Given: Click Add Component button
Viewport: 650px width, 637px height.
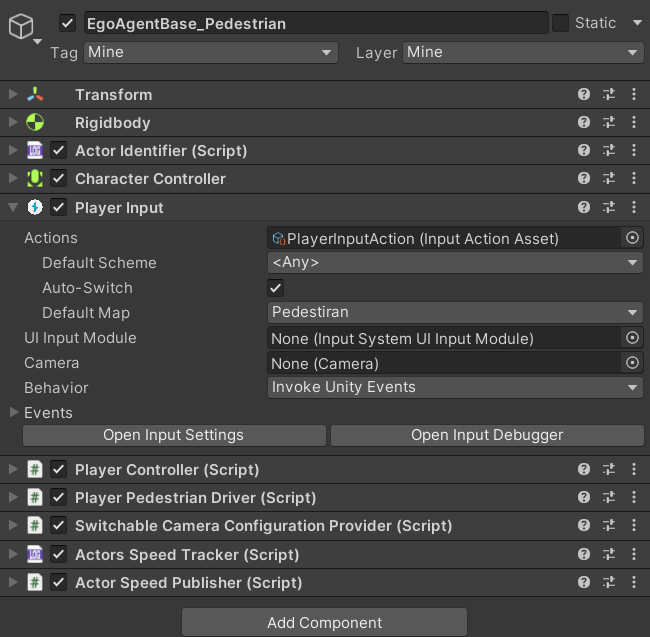Looking at the screenshot, I should 324,622.
